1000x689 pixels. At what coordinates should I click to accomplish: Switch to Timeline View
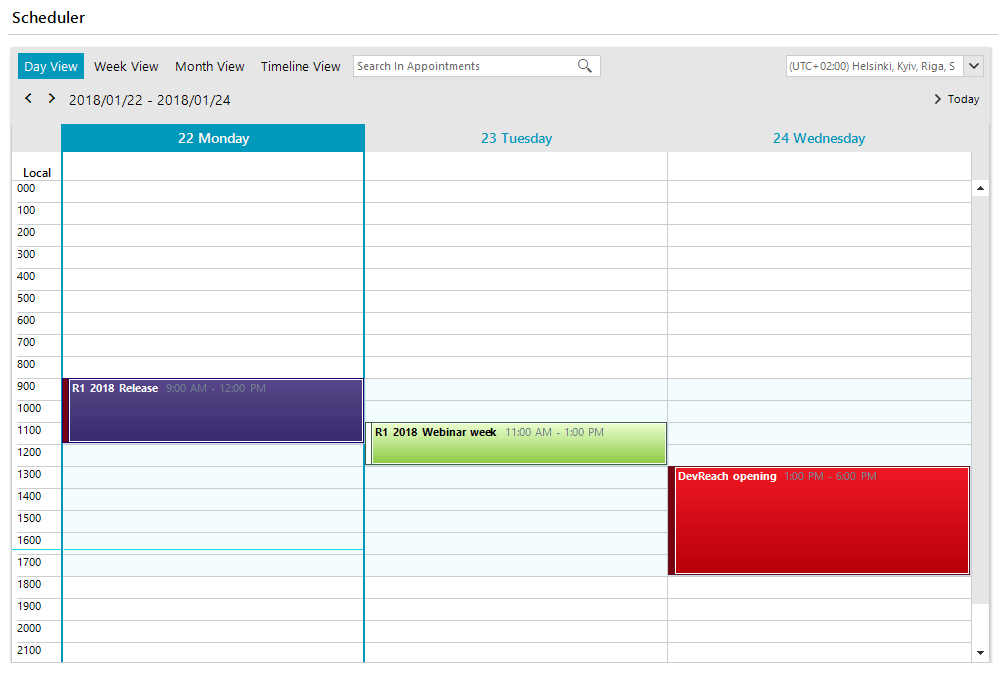(x=300, y=66)
